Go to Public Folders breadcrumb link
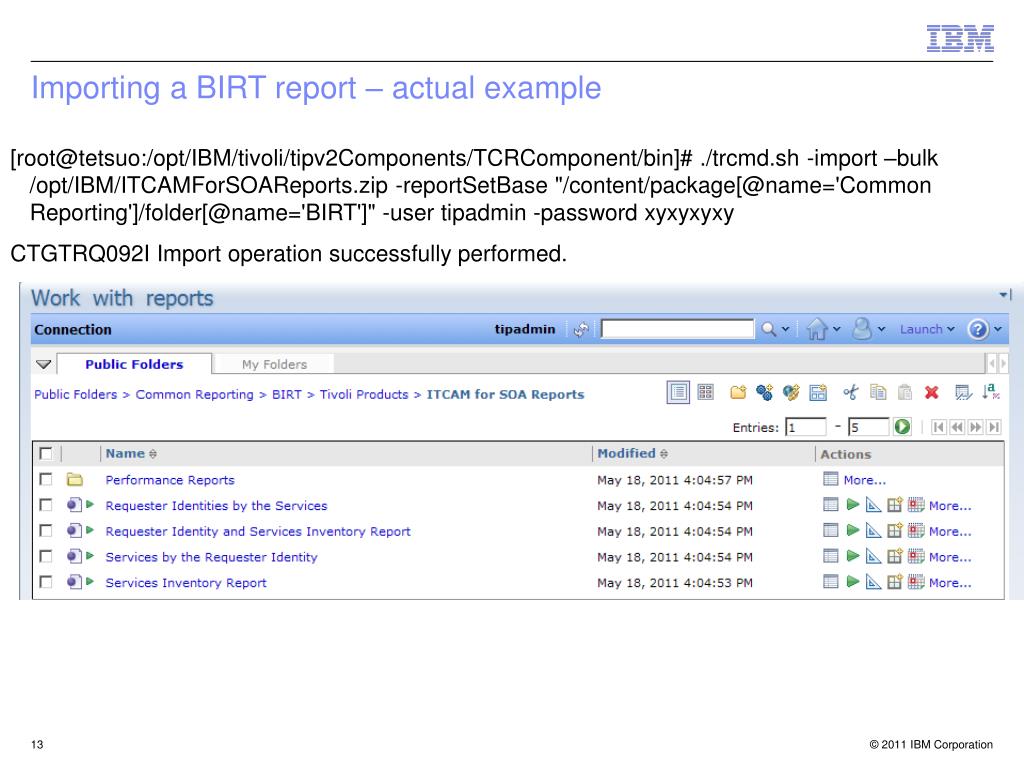 [76, 394]
